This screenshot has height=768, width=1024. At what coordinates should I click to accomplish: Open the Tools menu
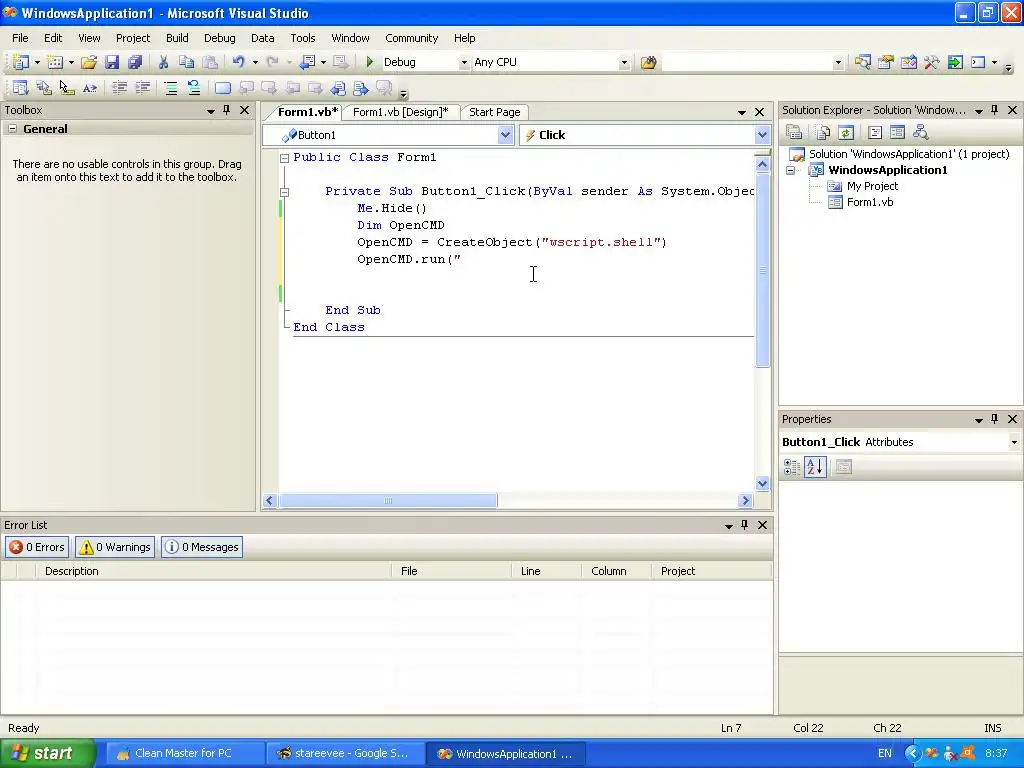pos(302,38)
